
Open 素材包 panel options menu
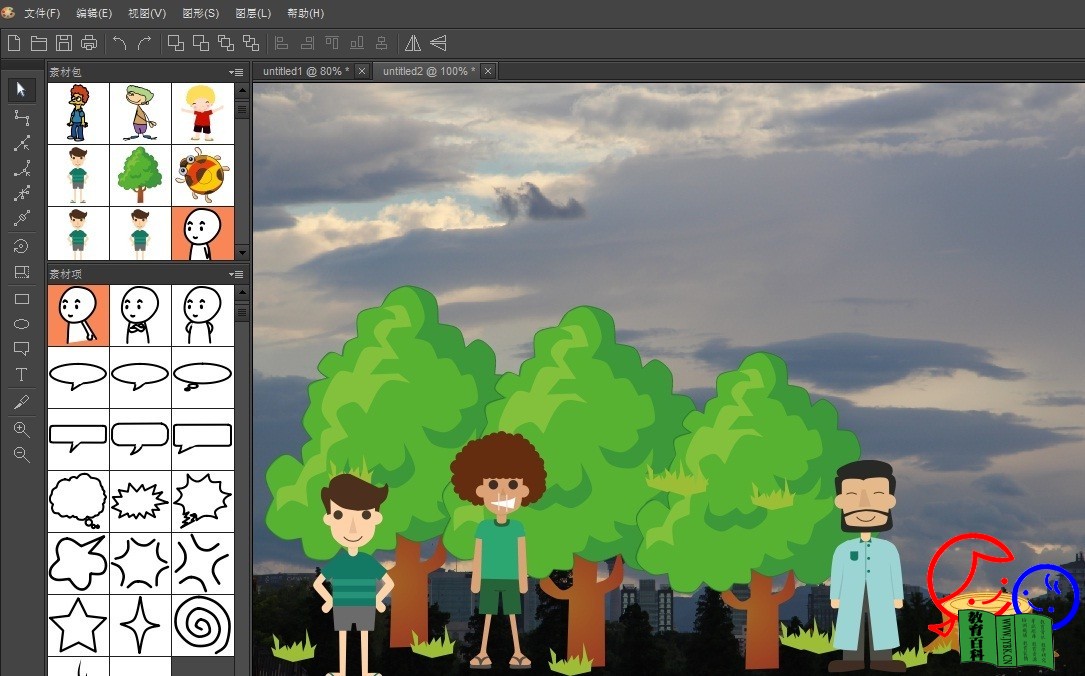(x=236, y=72)
